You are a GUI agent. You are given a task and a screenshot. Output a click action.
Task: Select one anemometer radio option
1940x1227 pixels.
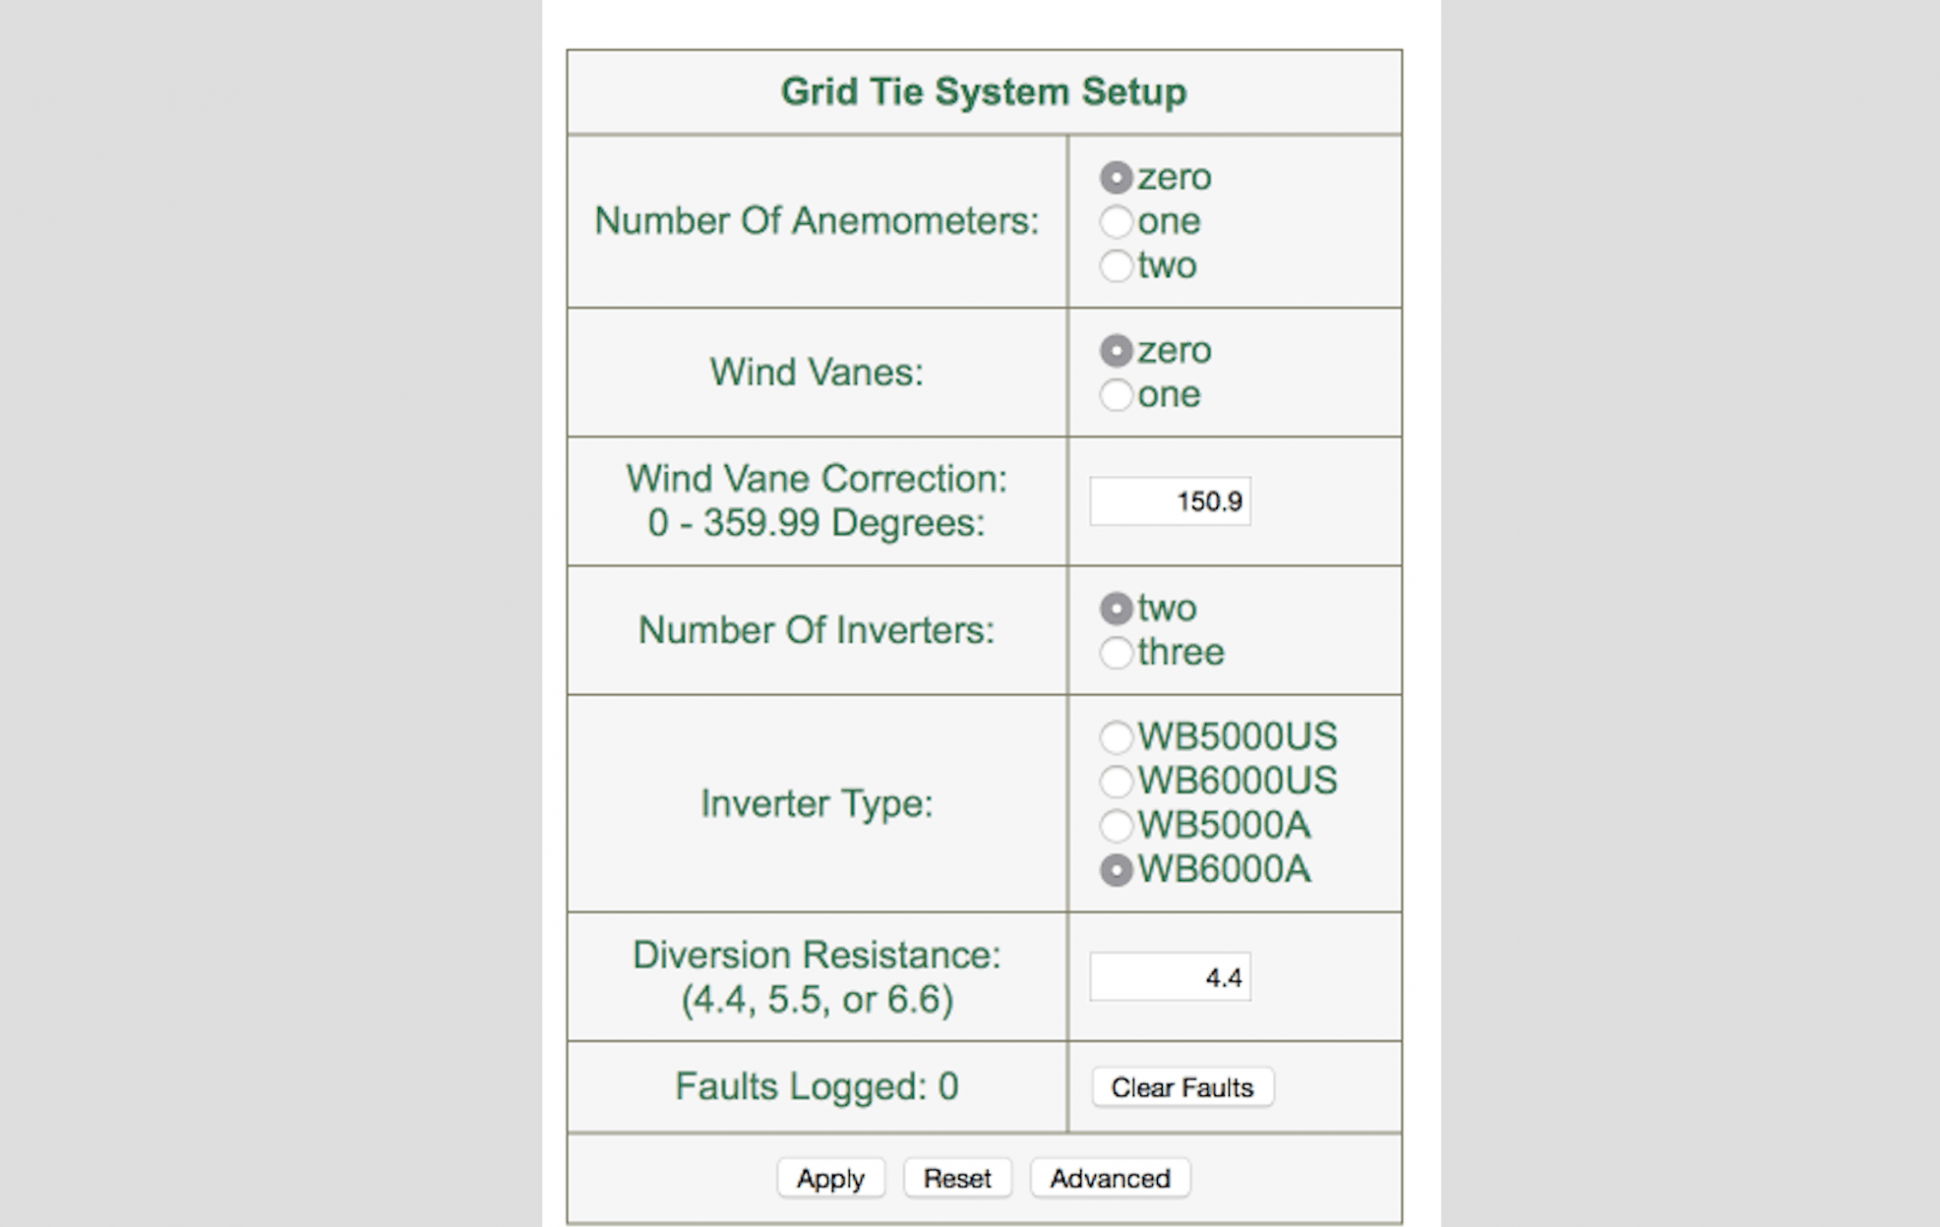tap(1116, 222)
